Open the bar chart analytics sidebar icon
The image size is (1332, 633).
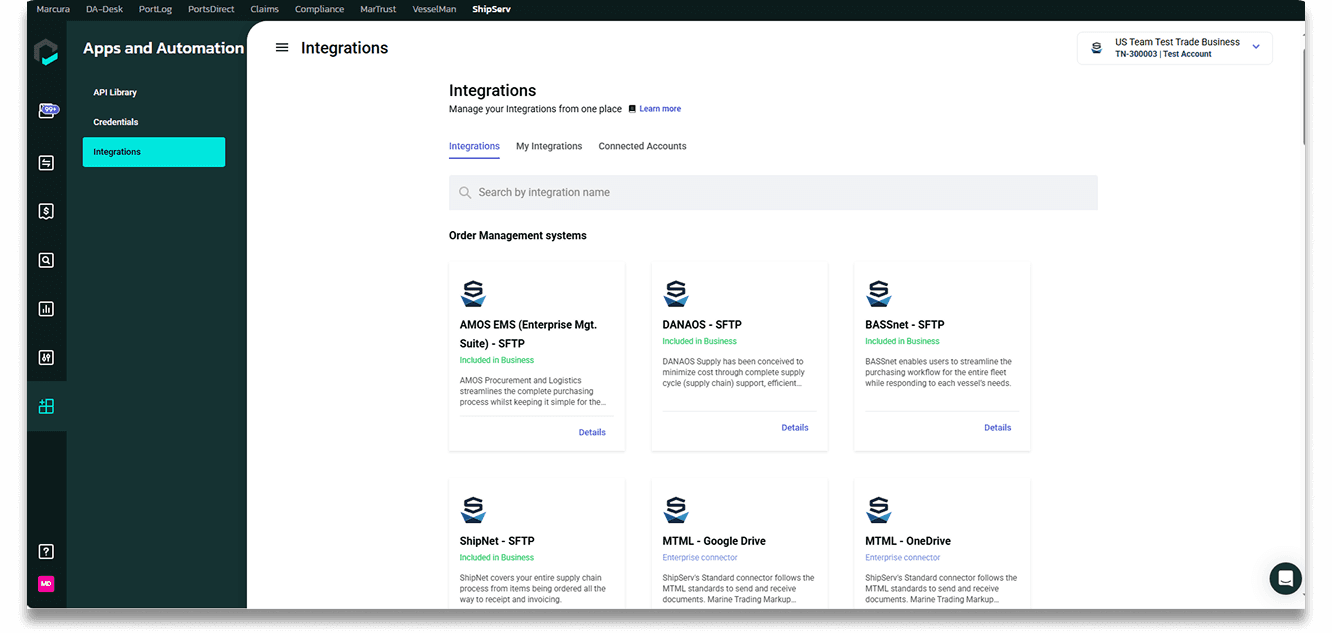(x=46, y=309)
